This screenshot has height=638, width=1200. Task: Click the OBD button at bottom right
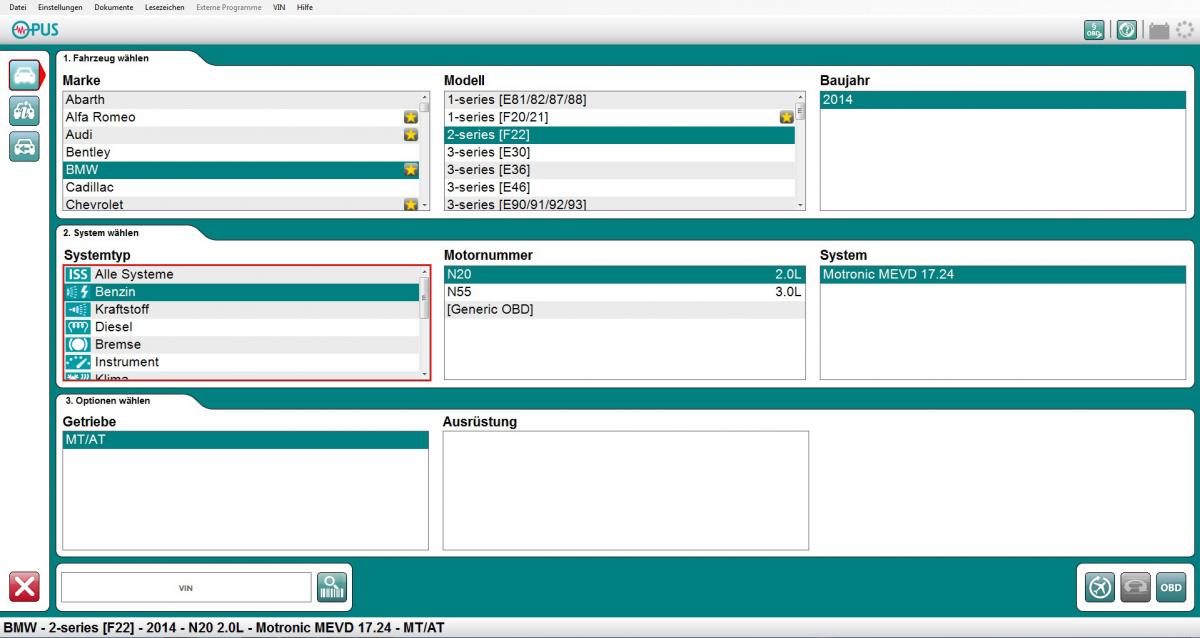tap(1170, 588)
